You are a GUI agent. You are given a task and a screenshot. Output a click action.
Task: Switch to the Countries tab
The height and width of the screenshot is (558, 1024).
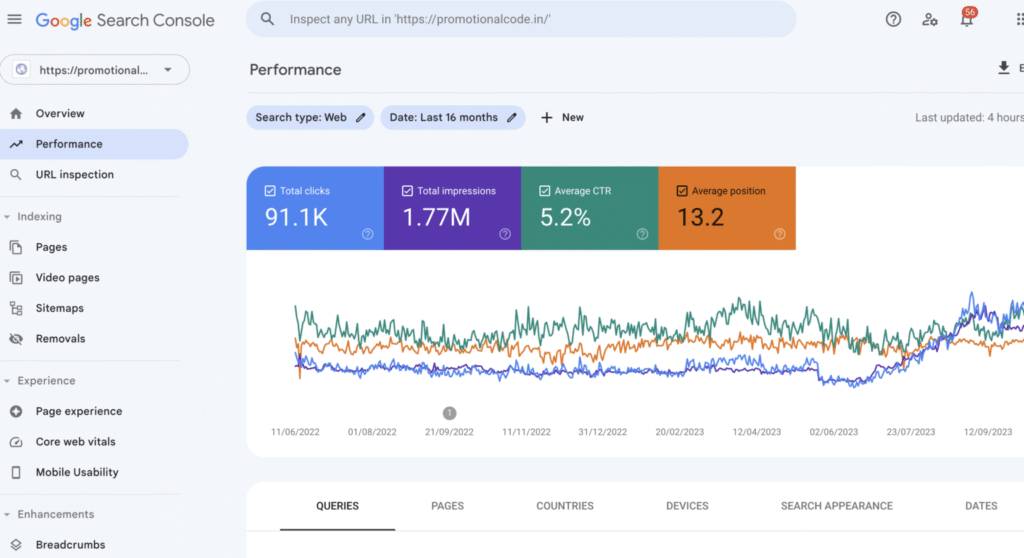(x=565, y=506)
